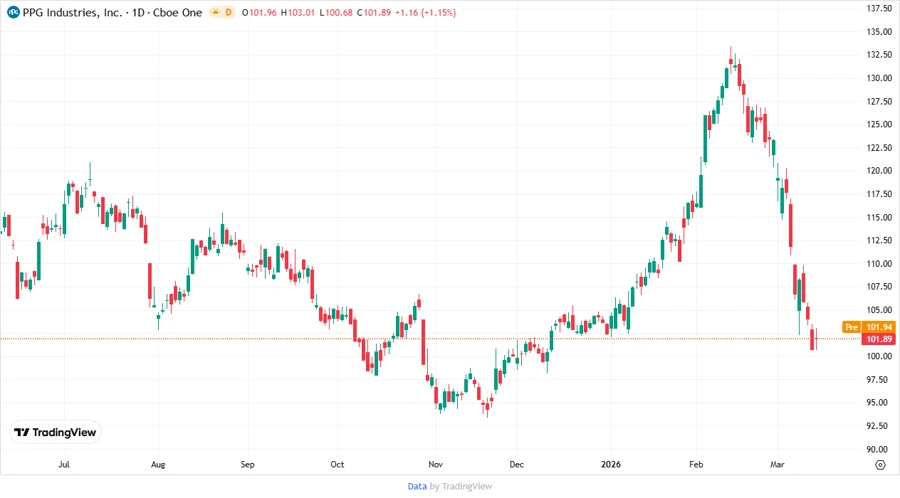
Task: Click 137.50 on the price scale
Action: tap(879, 8)
